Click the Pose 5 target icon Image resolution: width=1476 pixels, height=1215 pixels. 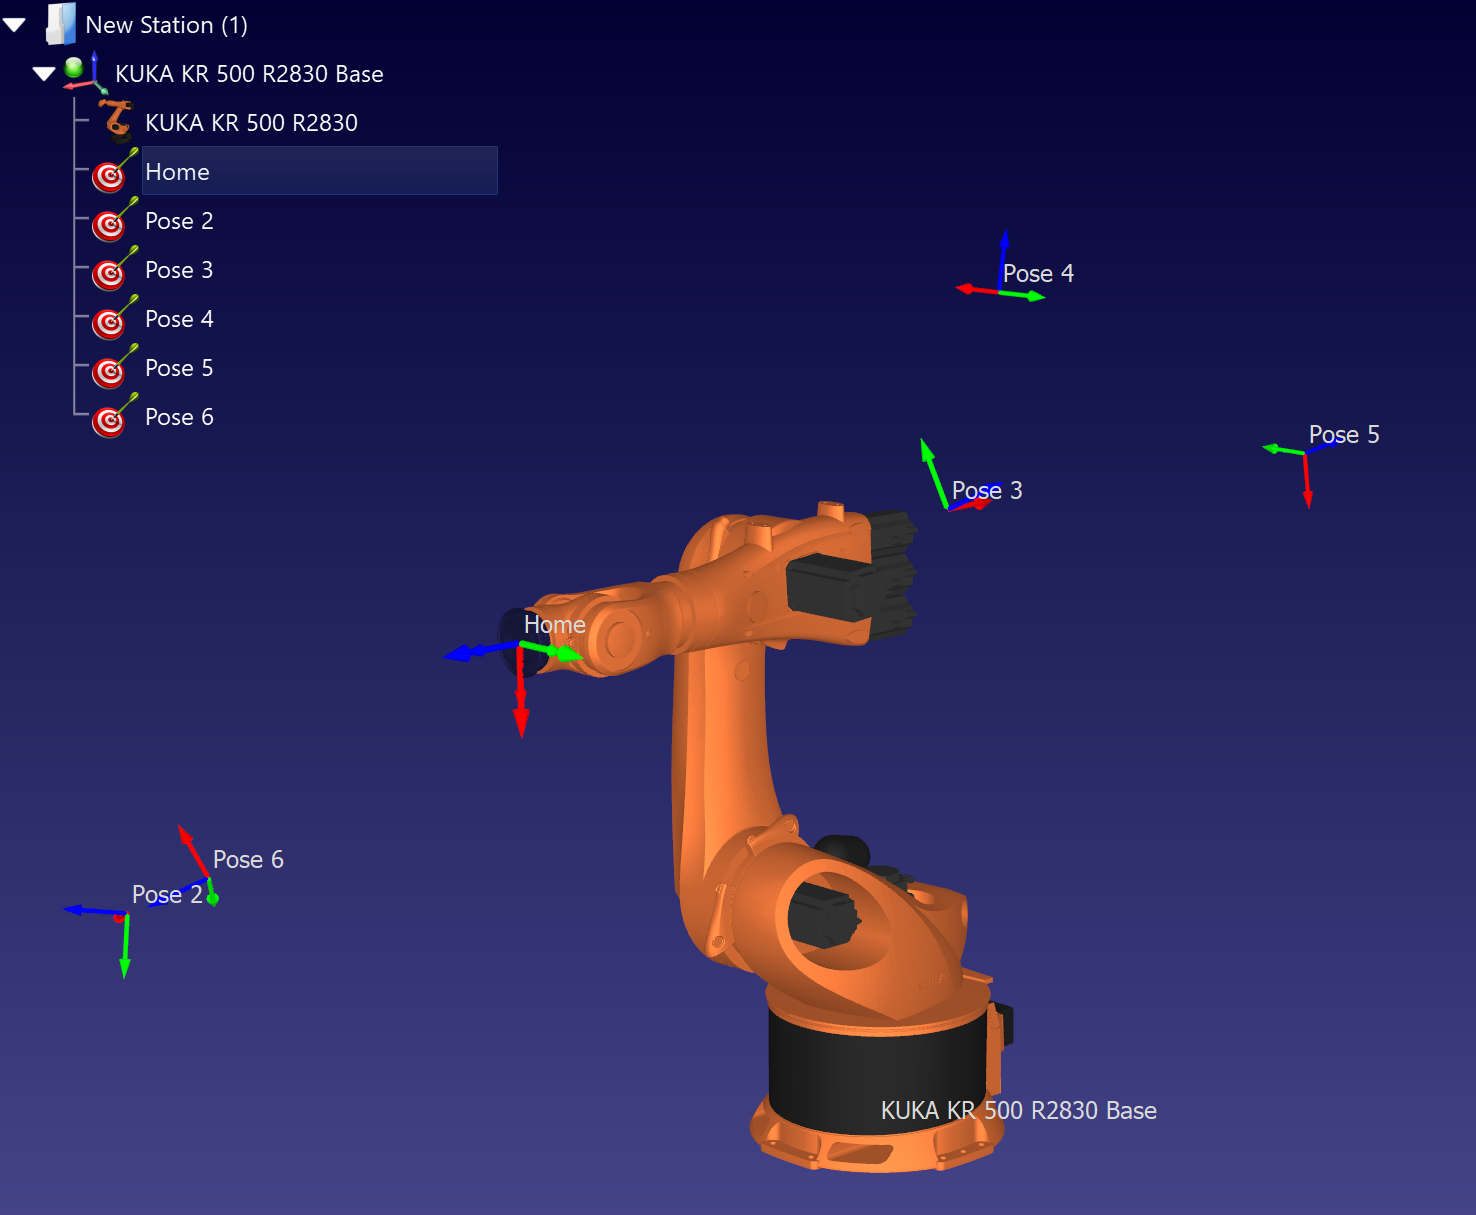(110, 371)
